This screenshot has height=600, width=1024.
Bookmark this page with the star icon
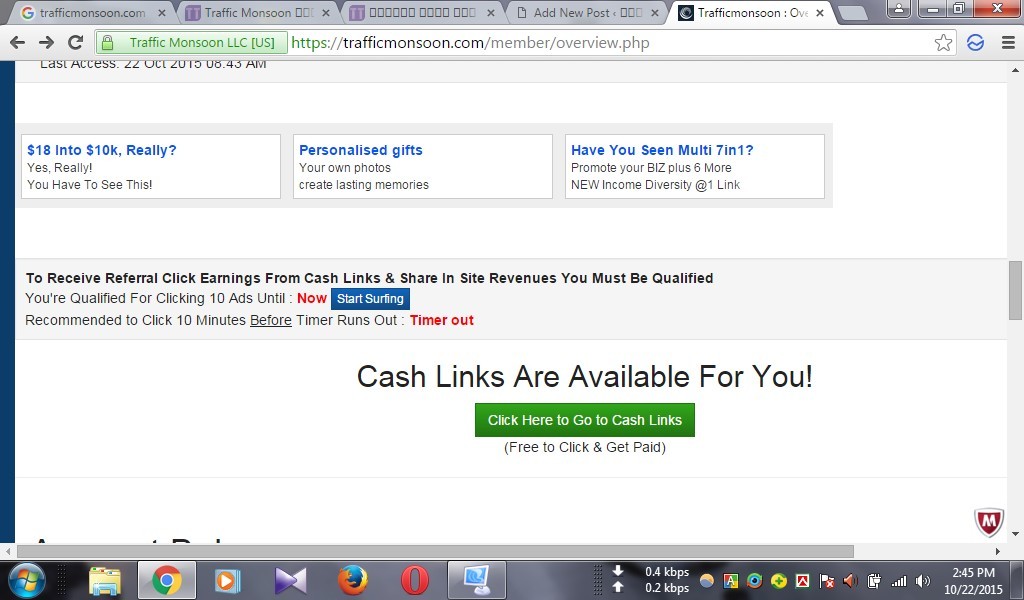pos(943,43)
